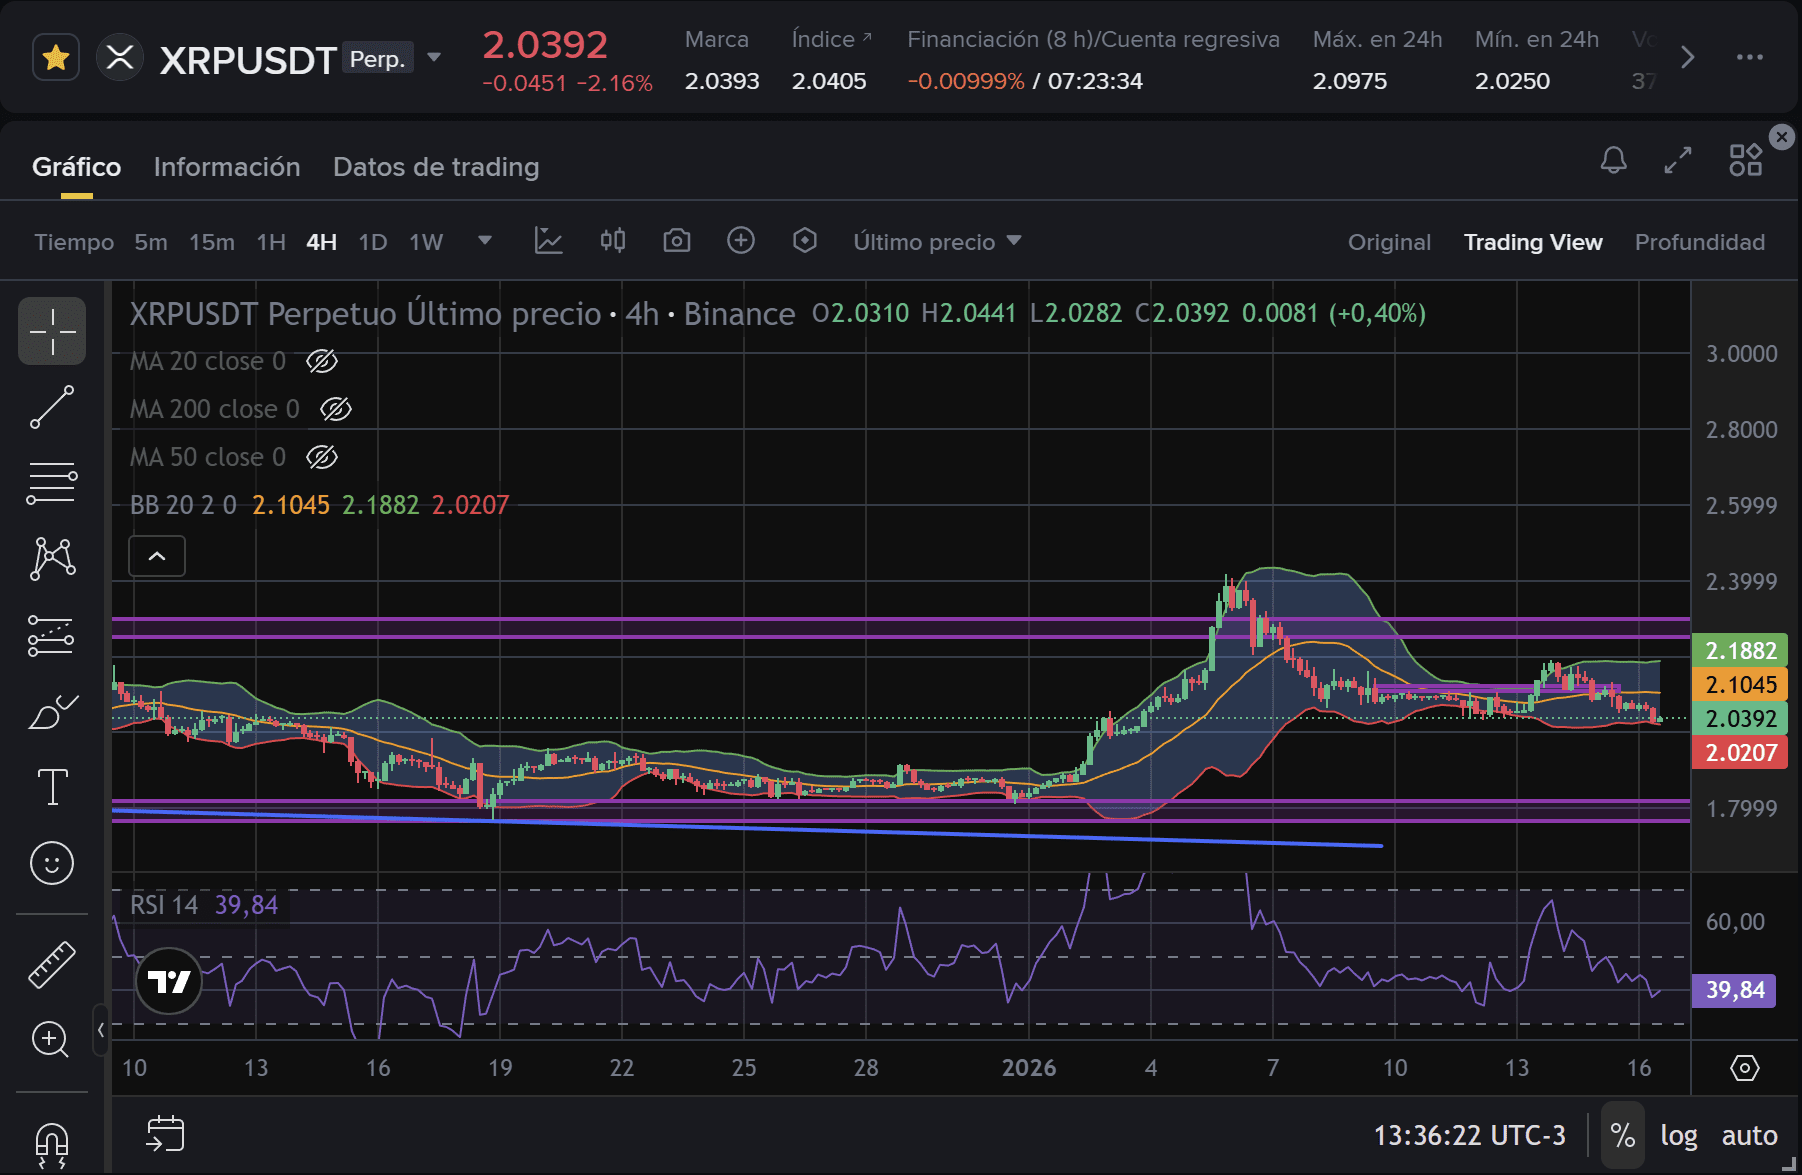This screenshot has height=1175, width=1802.
Task: Toggle visibility of MA 20 indicator
Action: pyautogui.click(x=322, y=361)
